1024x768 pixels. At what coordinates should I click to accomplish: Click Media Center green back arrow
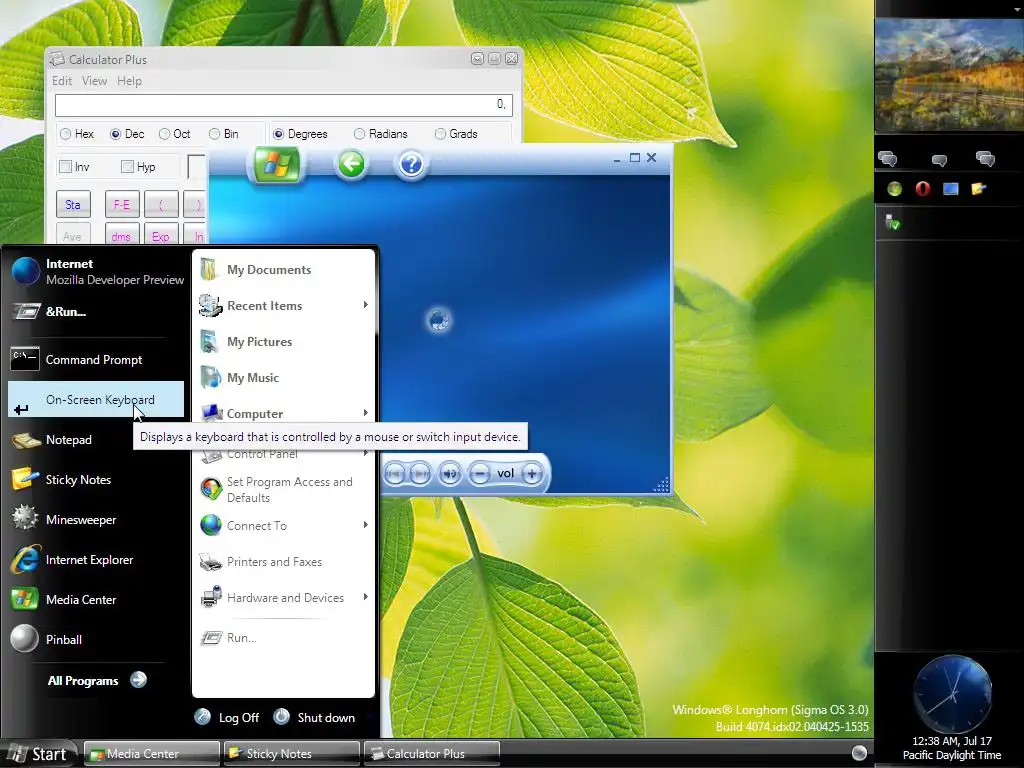[x=351, y=163]
